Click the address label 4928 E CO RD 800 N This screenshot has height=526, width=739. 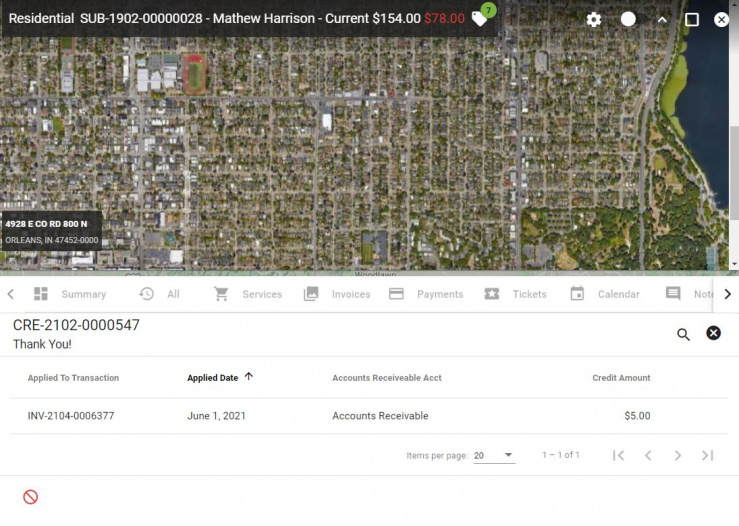pyautogui.click(x=46, y=224)
